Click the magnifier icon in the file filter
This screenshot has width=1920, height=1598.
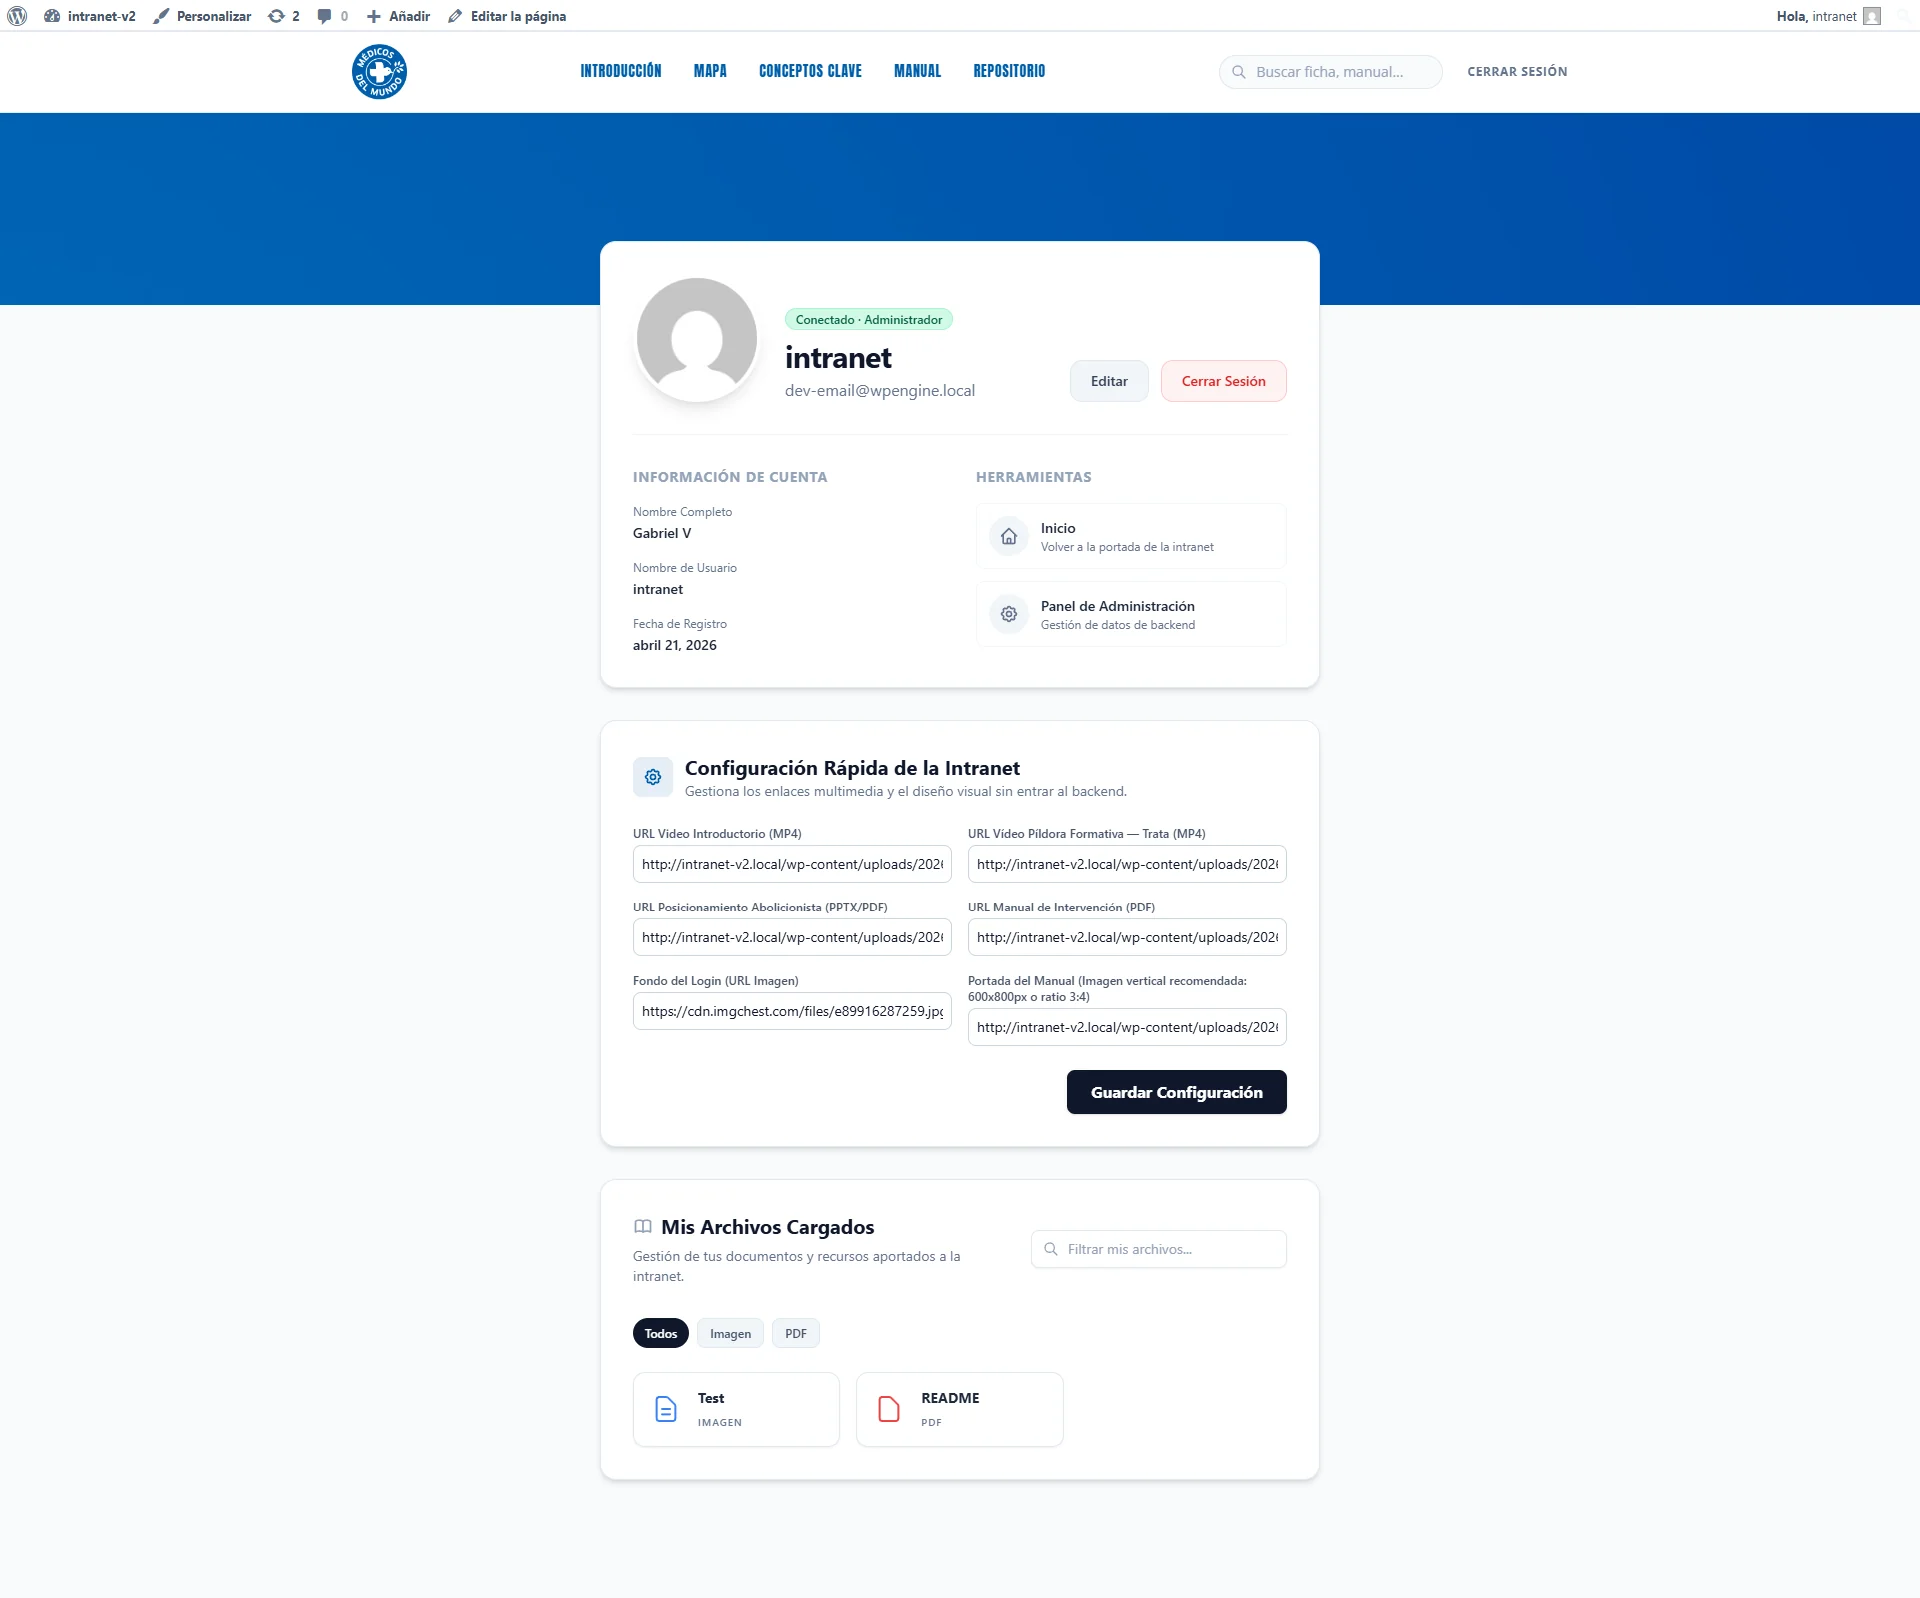[1051, 1249]
